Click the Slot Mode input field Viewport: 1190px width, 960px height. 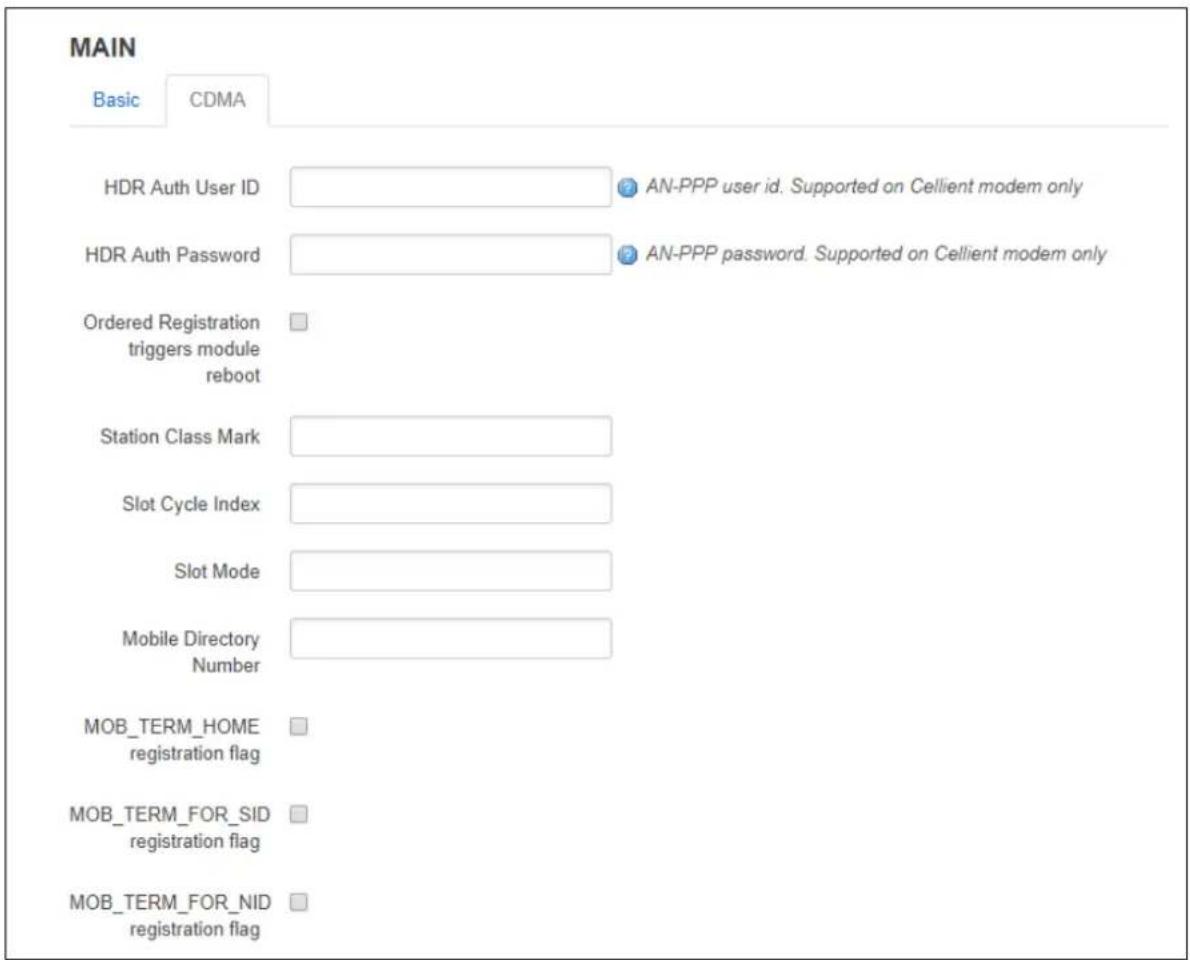point(451,571)
